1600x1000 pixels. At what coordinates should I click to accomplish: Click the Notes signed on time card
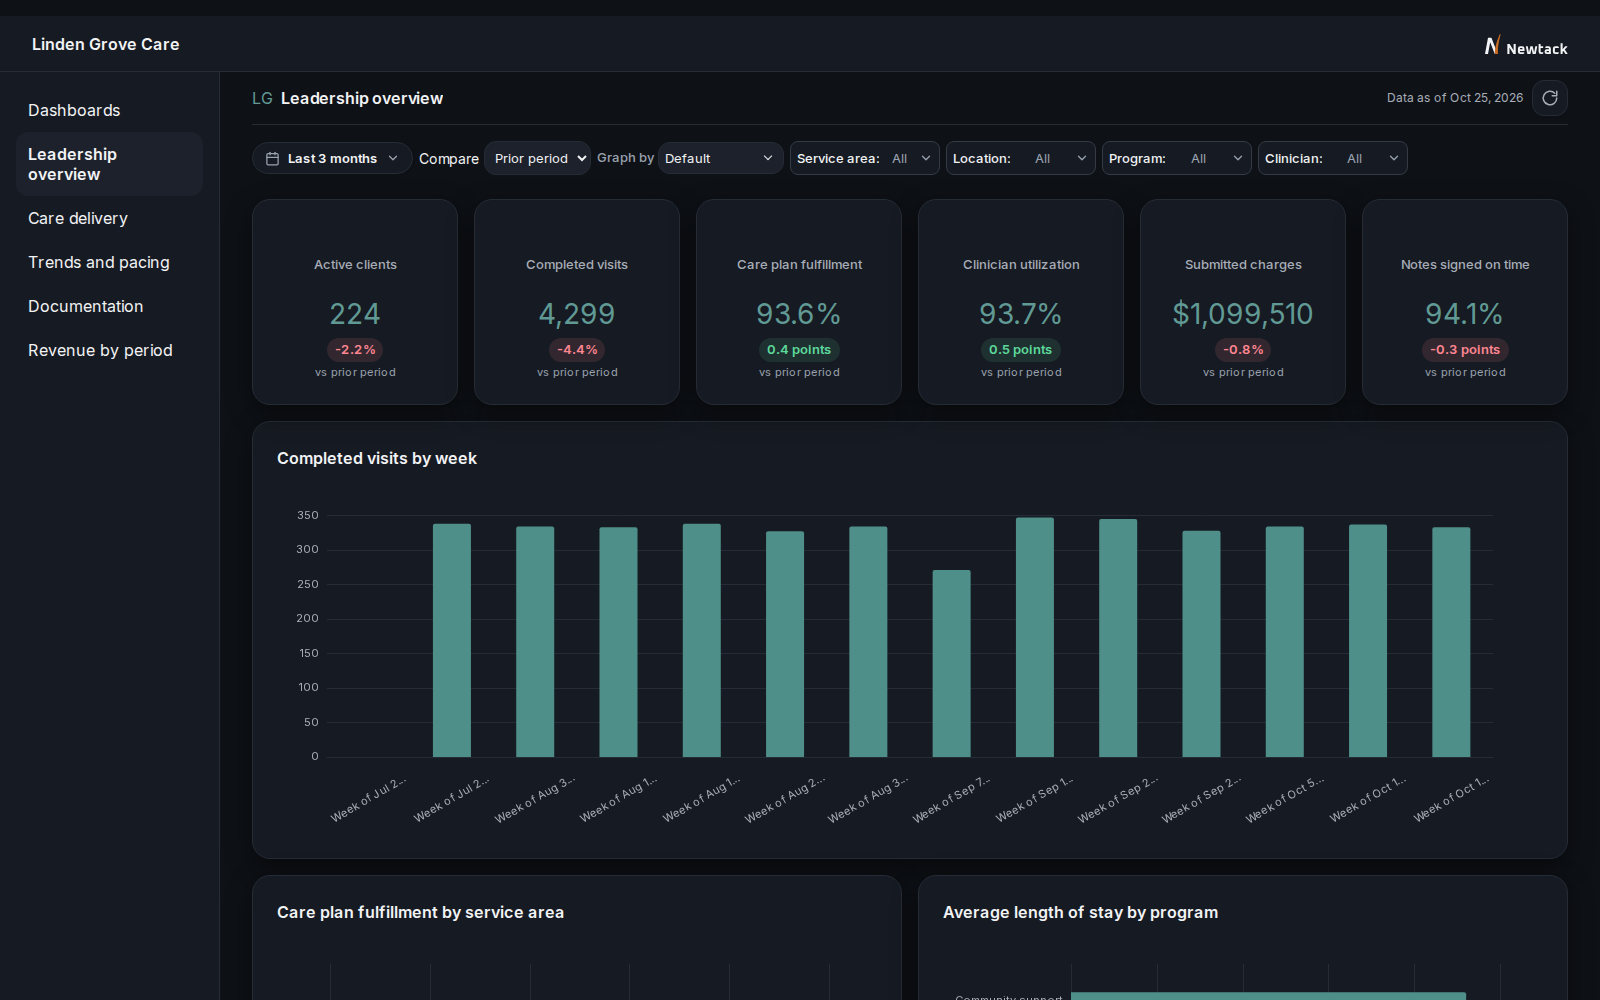(x=1465, y=302)
